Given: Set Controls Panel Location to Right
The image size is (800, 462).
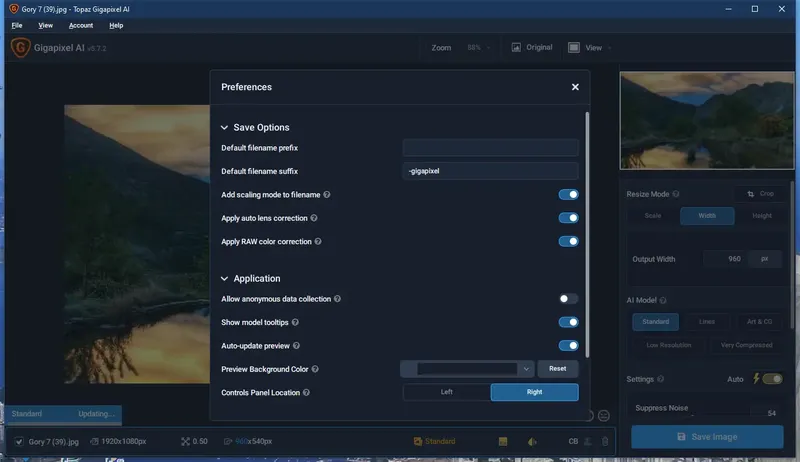Looking at the screenshot, I should pyautogui.click(x=534, y=392).
